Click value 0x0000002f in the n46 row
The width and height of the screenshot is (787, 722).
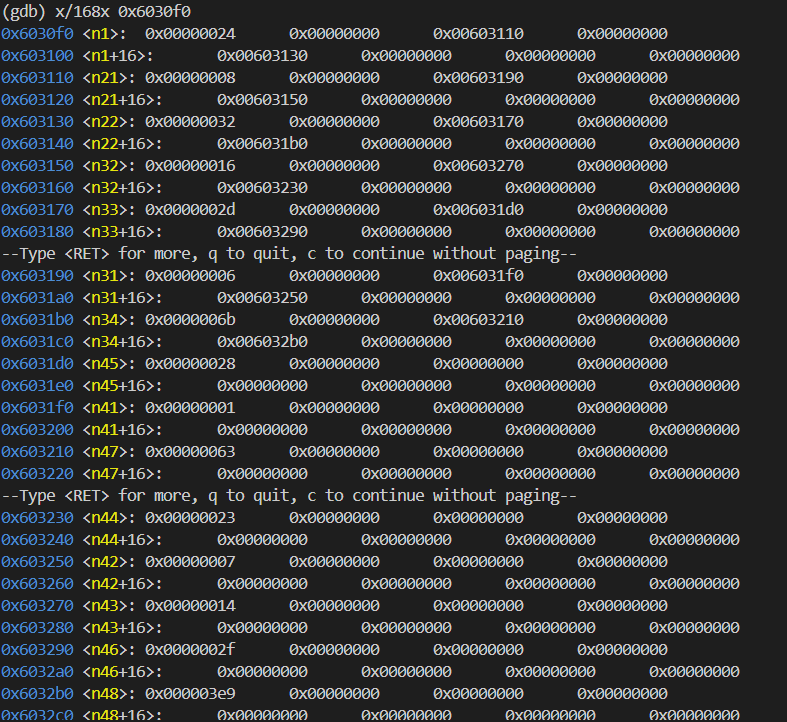[190, 650]
